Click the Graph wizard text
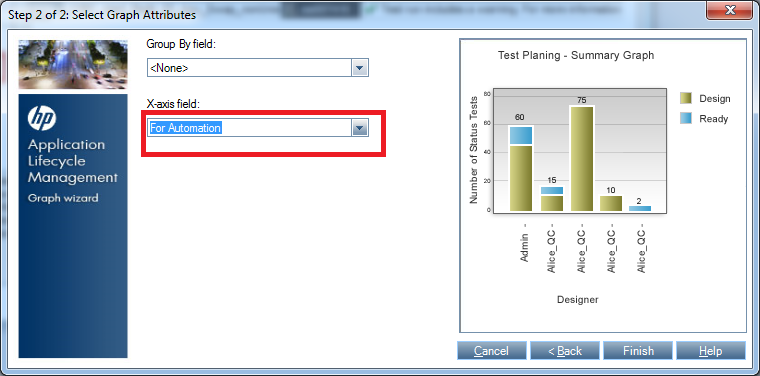This screenshot has height=376, width=760. tap(63, 198)
